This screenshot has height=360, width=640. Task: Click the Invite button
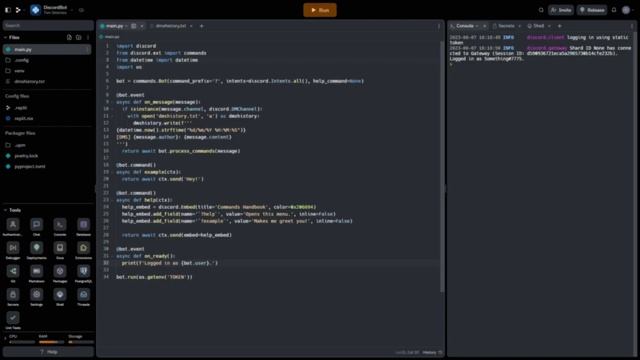click(561, 10)
